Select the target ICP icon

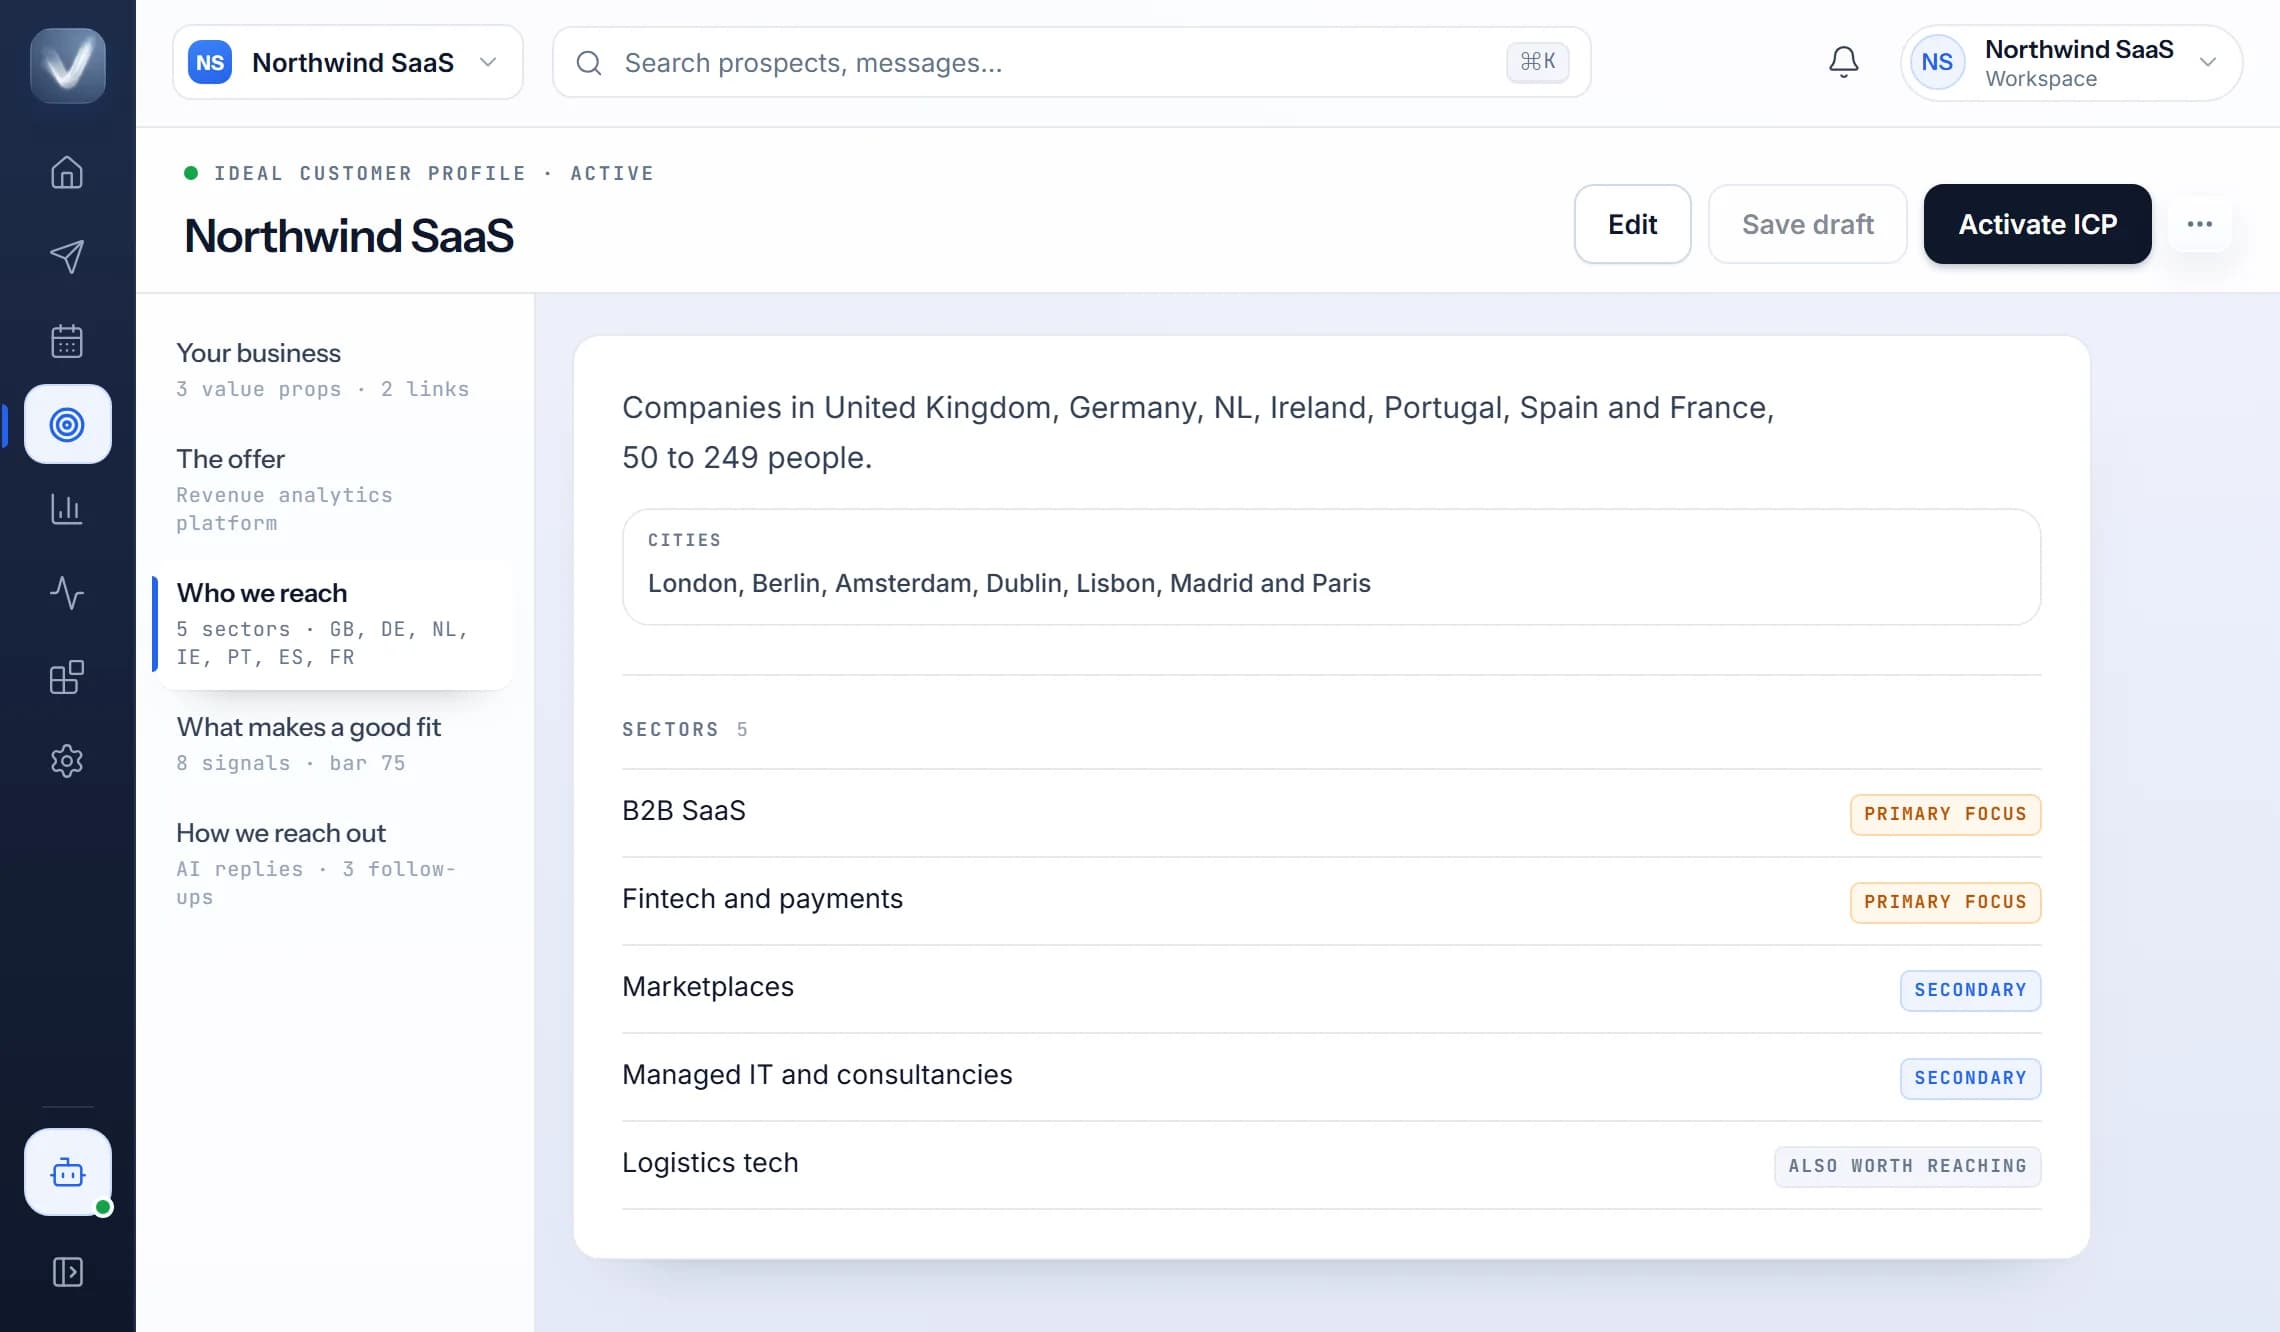[68, 424]
